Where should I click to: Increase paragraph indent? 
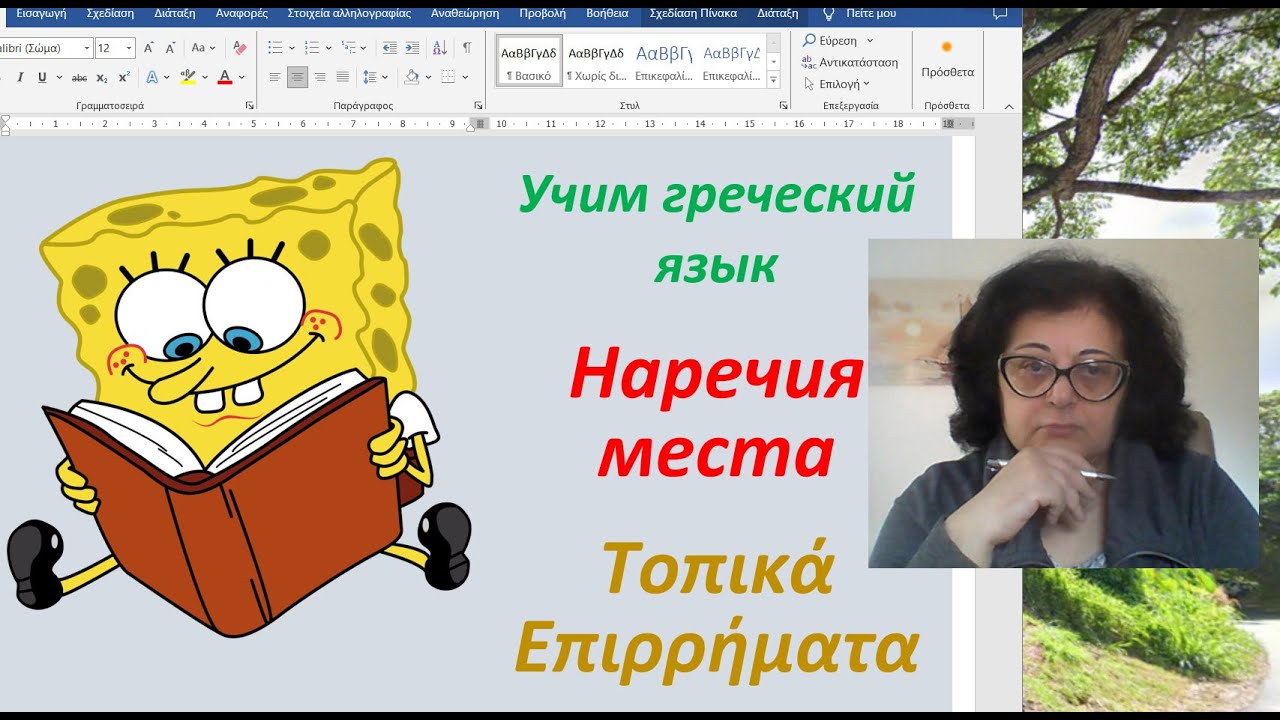coord(412,48)
